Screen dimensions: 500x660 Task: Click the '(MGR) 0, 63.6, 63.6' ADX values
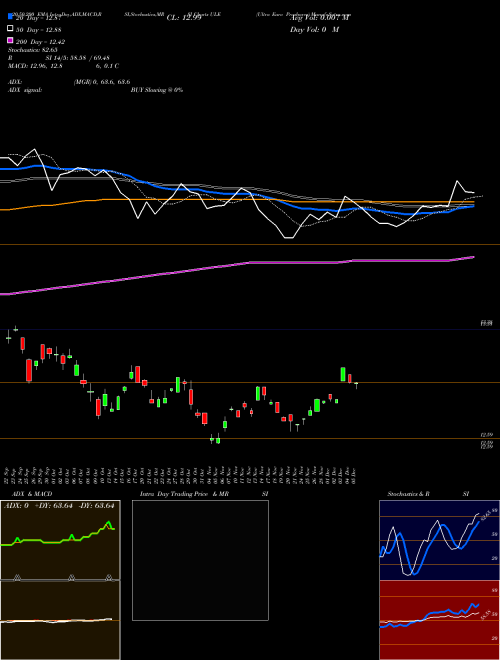[102, 82]
